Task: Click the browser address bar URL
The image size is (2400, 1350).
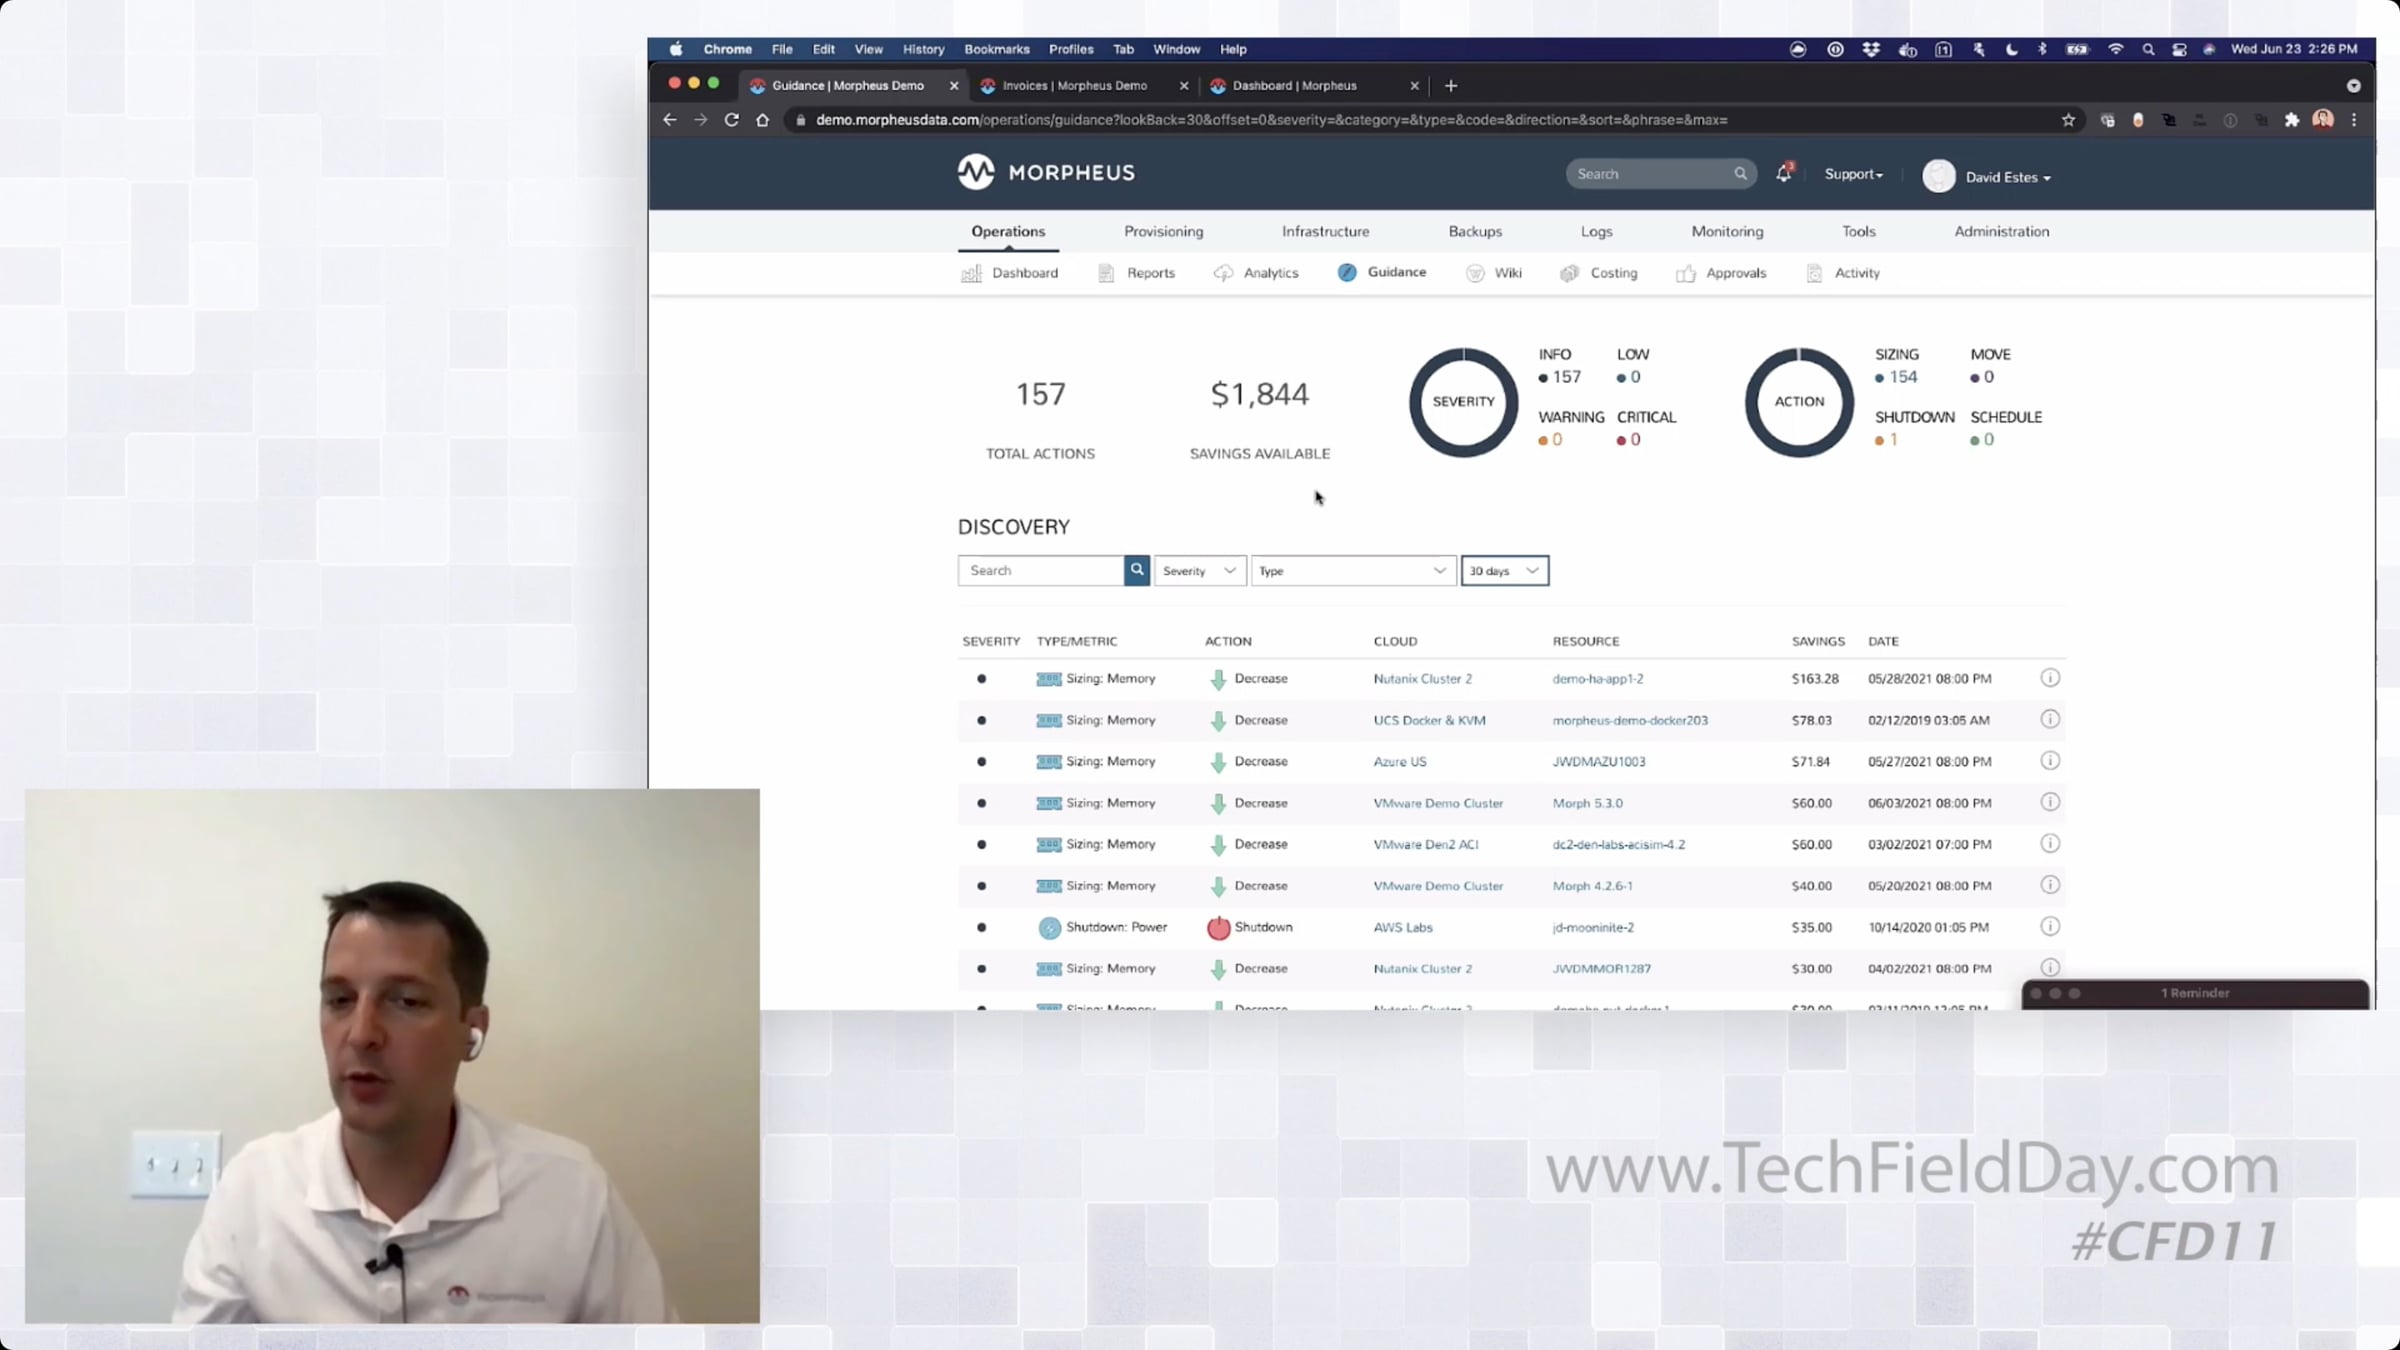Action: point(1271,120)
